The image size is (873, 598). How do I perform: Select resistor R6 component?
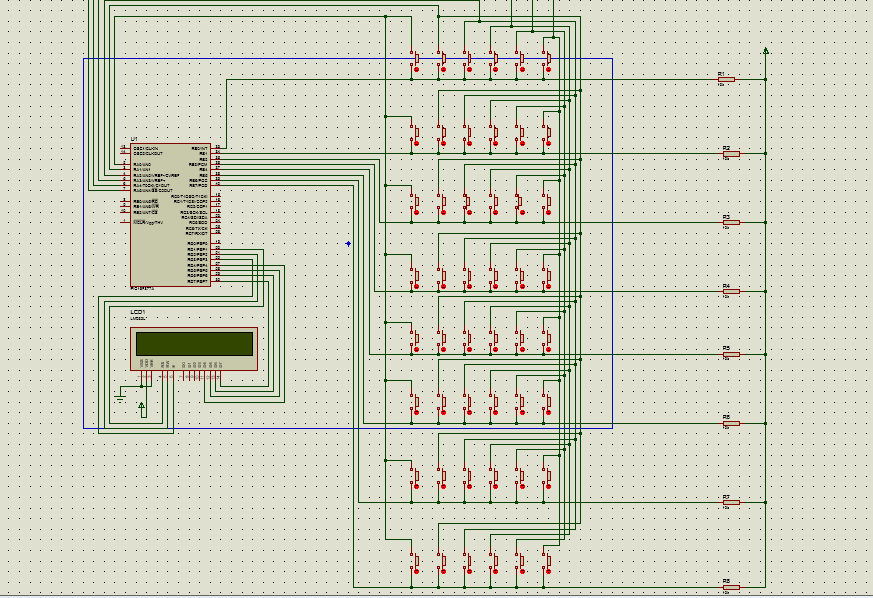(730, 423)
